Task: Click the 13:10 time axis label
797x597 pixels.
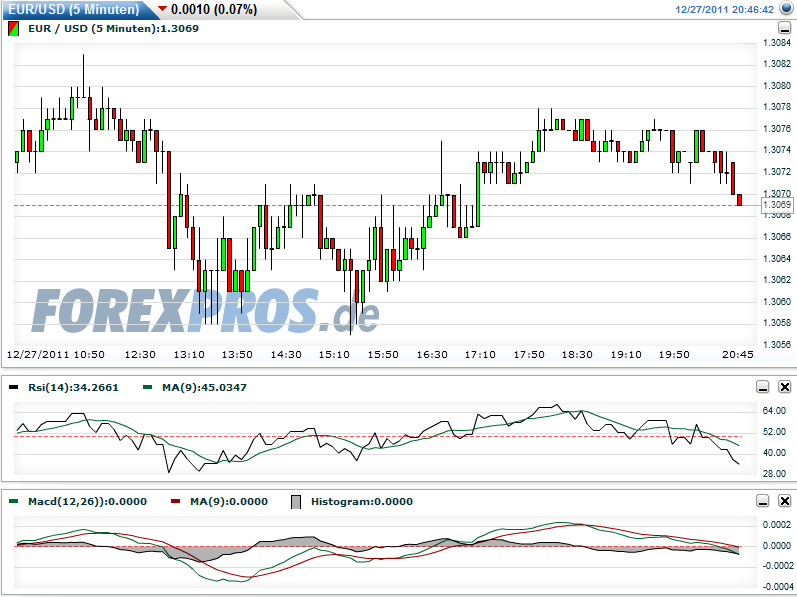Action: 189,355
